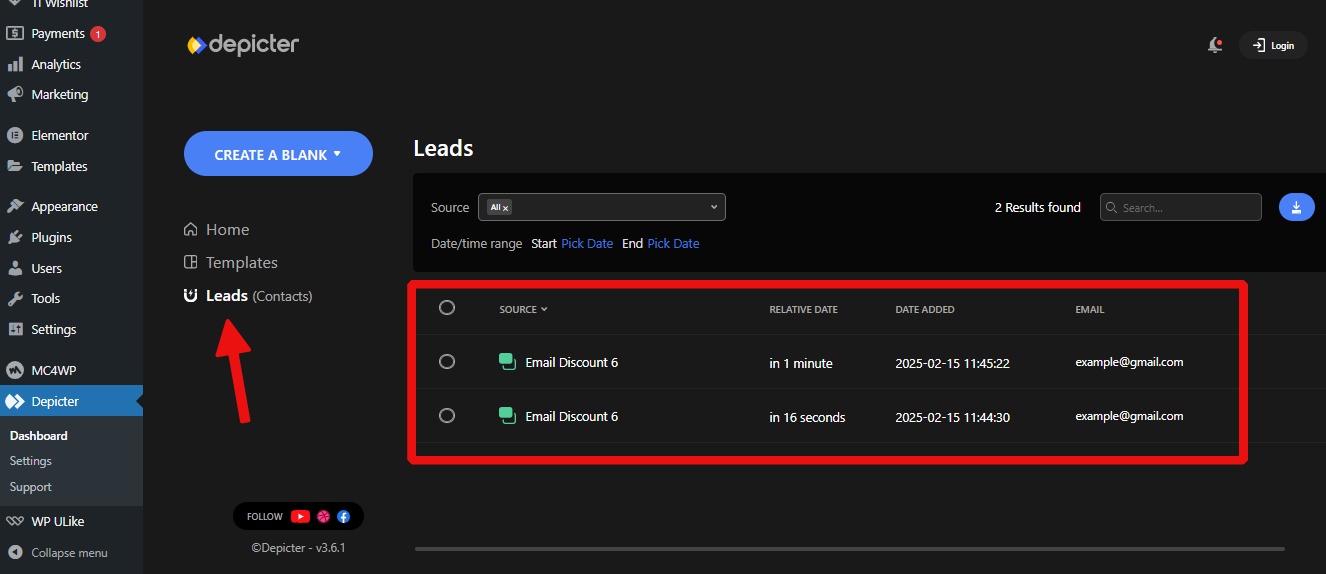1326x574 pixels.
Task: Click the Marketing megaphone icon
Action: pyautogui.click(x=15, y=94)
